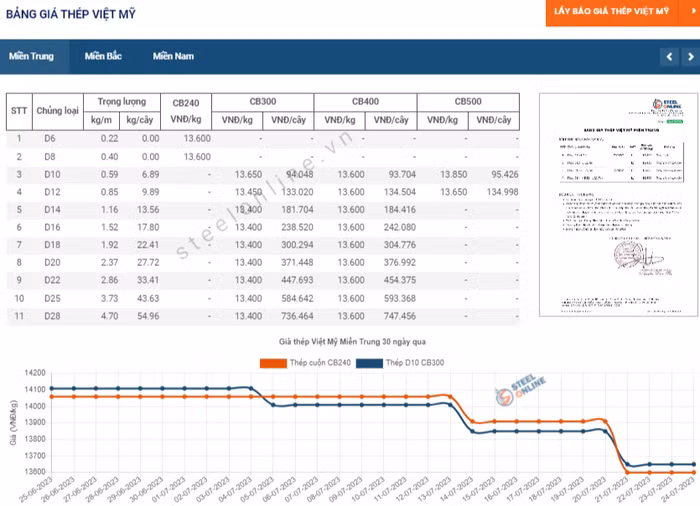
Task: Click the Lấy báo giá thép Việt Mỹ button
Action: [x=612, y=11]
